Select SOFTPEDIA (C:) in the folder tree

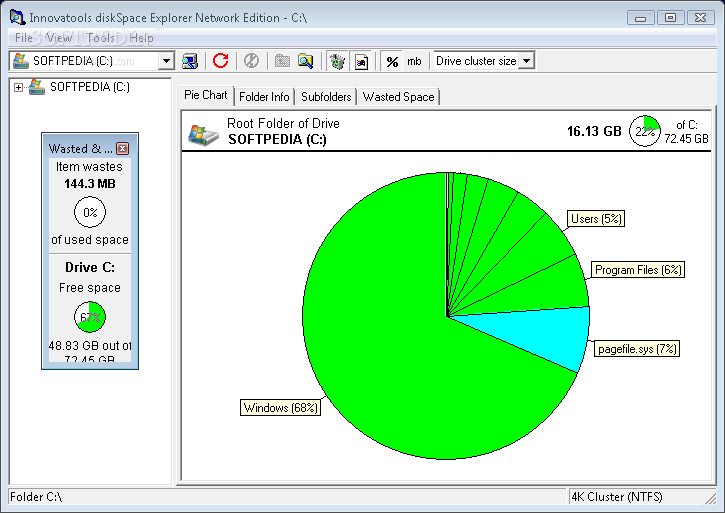[x=90, y=87]
